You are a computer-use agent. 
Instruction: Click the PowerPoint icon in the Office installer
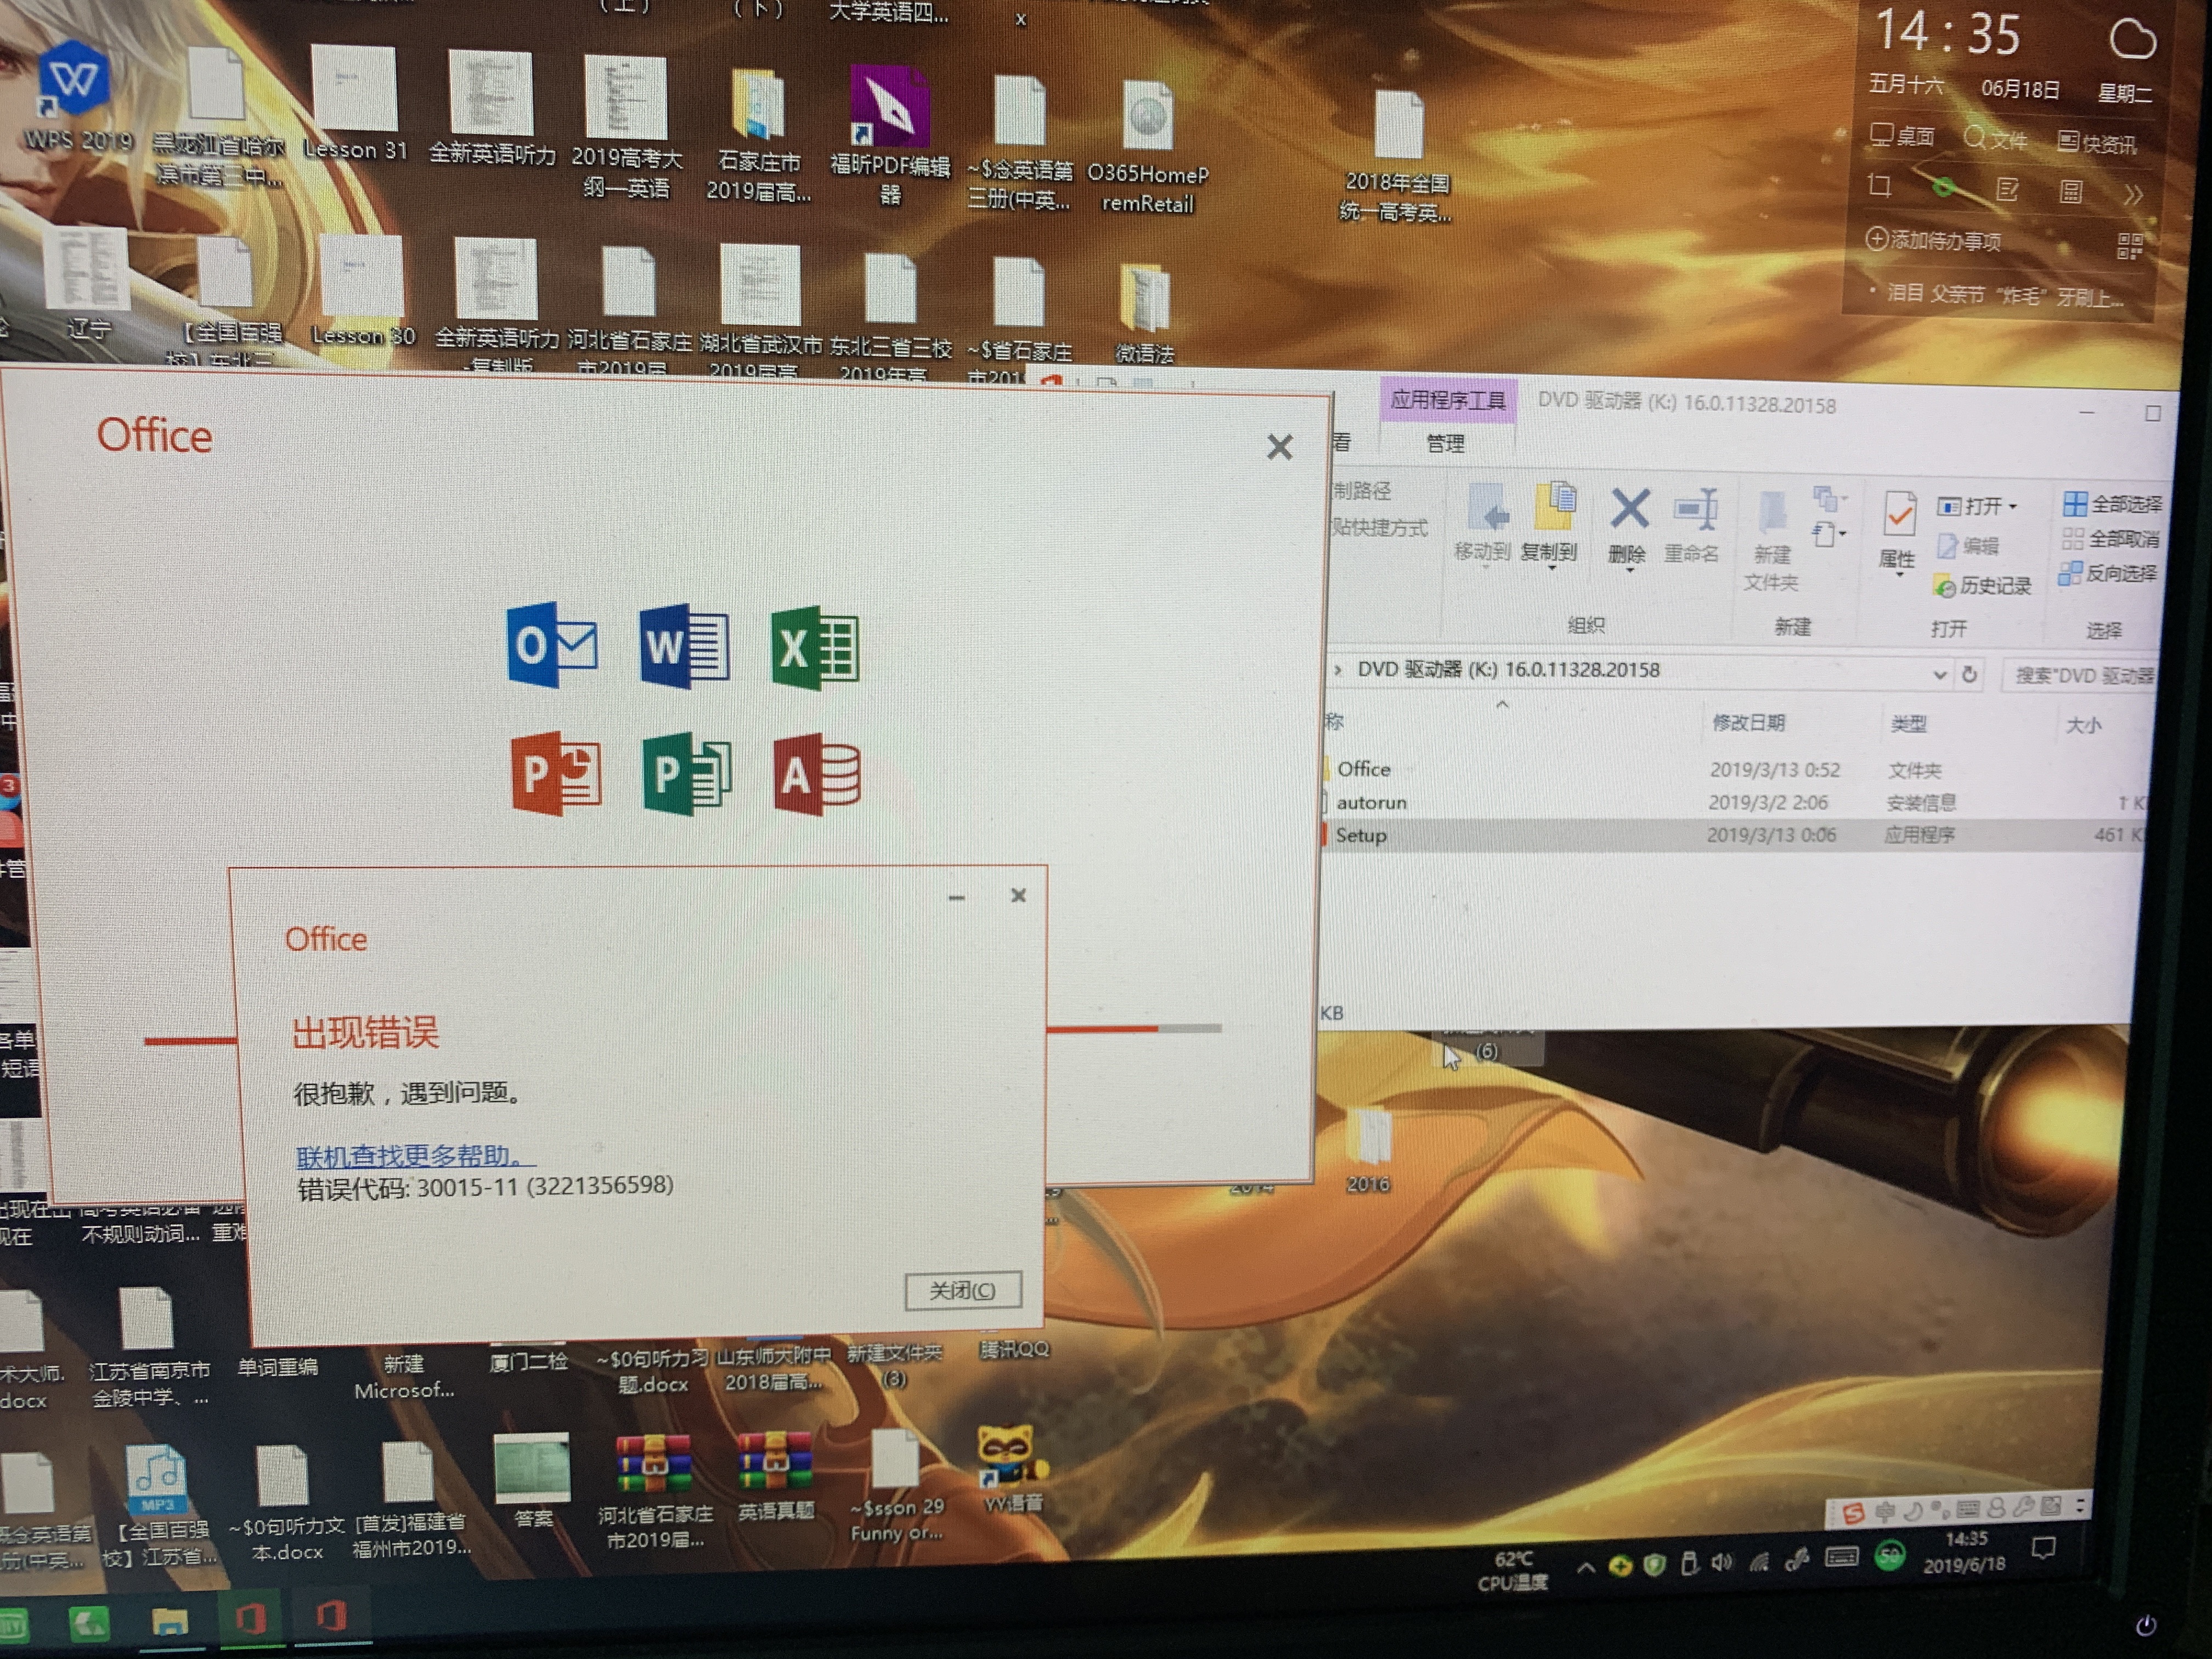(556, 774)
